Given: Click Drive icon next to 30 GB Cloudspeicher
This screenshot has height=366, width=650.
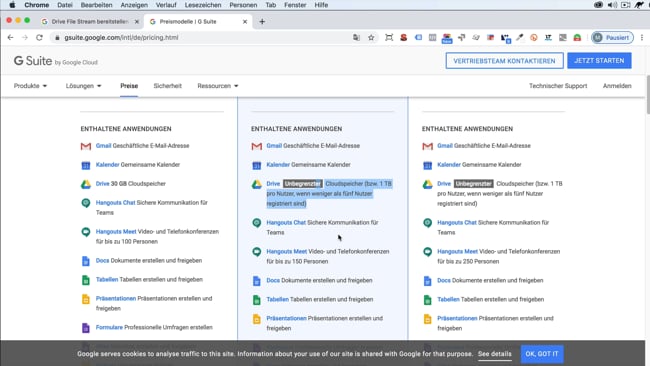Looking at the screenshot, I should (x=86, y=184).
